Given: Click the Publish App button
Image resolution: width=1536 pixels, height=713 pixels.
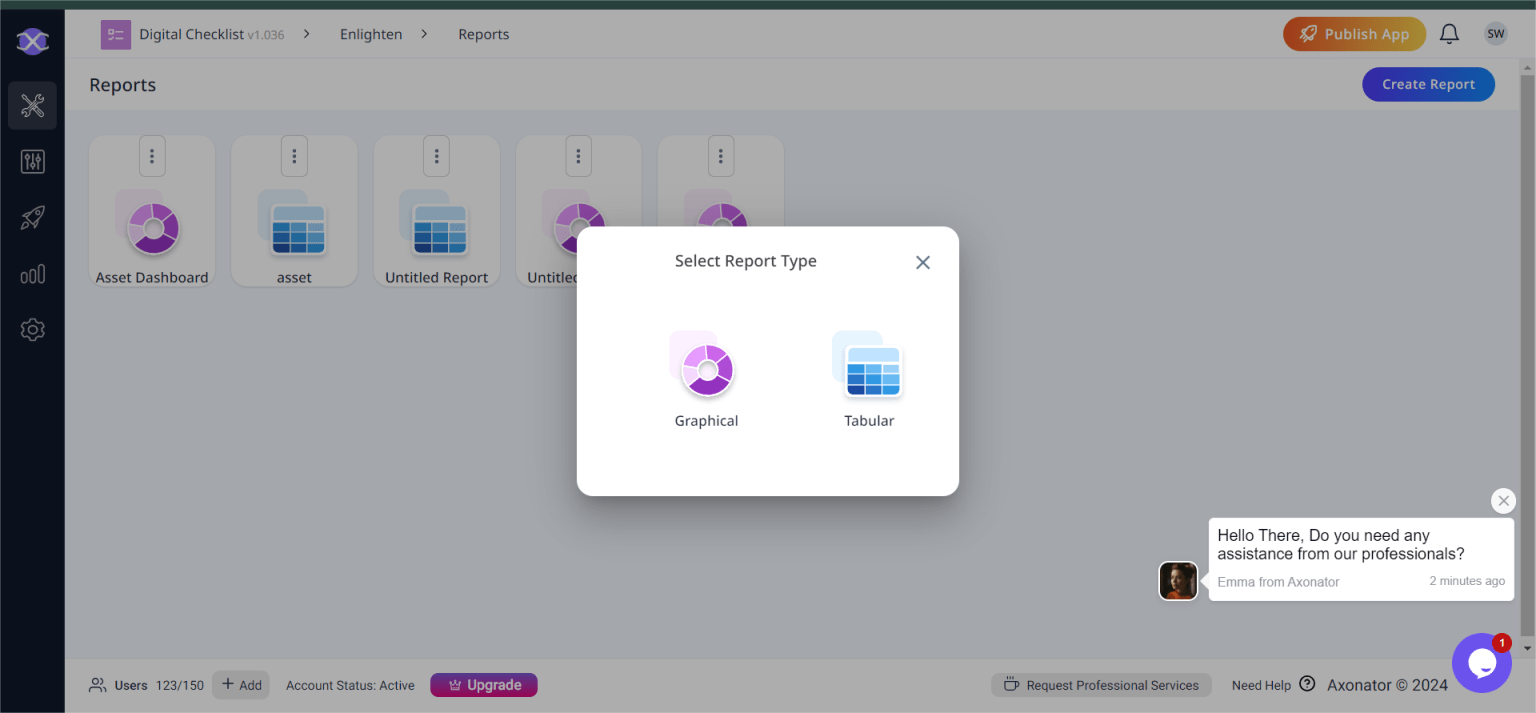Looking at the screenshot, I should point(1354,33).
